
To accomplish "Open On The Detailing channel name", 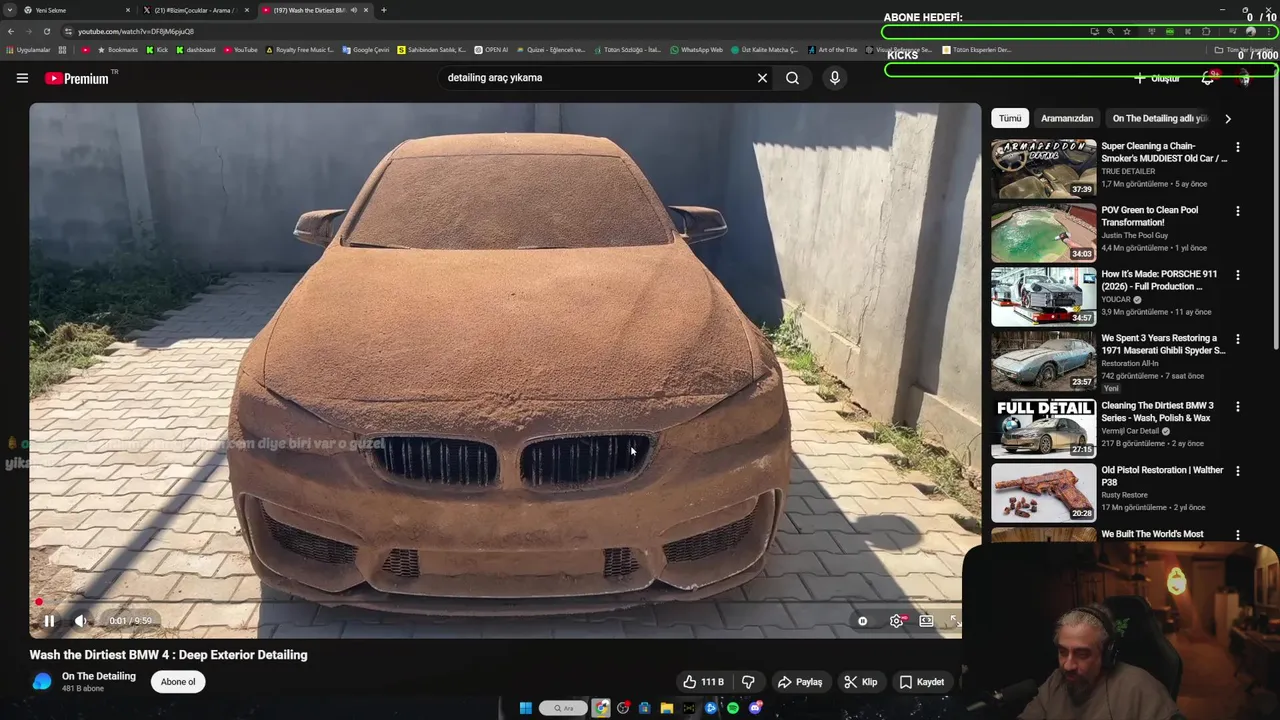I will point(99,676).
